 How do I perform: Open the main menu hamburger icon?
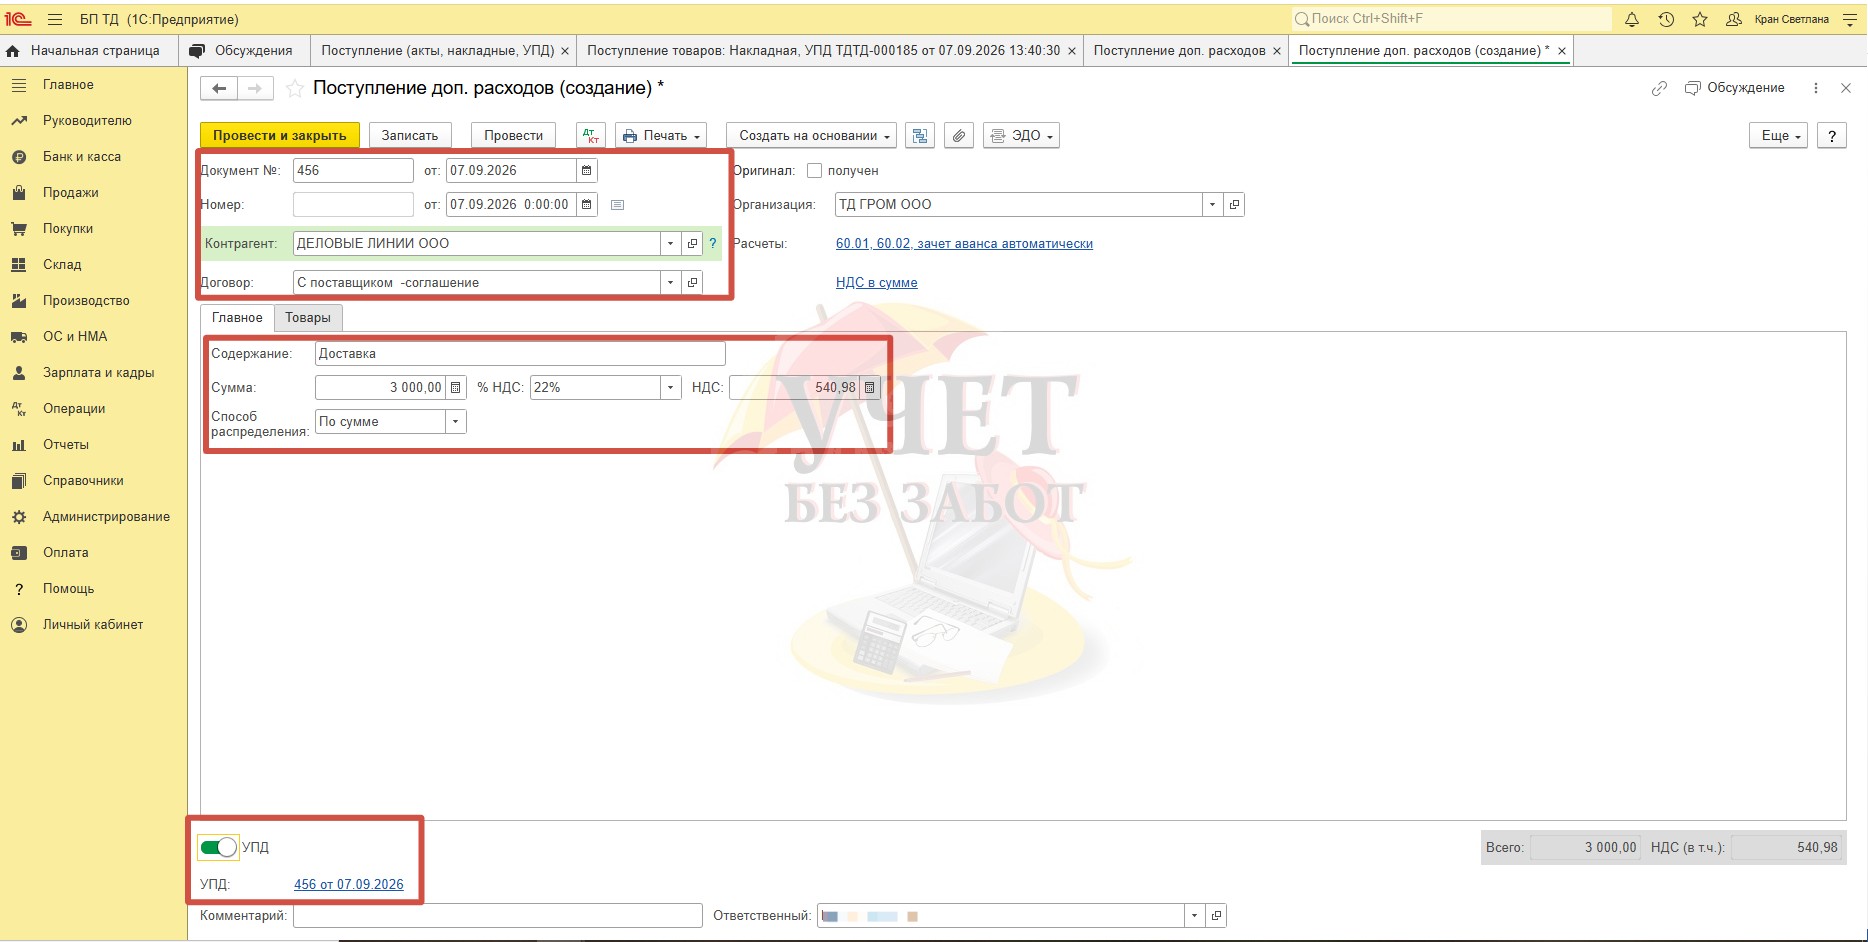55,19
